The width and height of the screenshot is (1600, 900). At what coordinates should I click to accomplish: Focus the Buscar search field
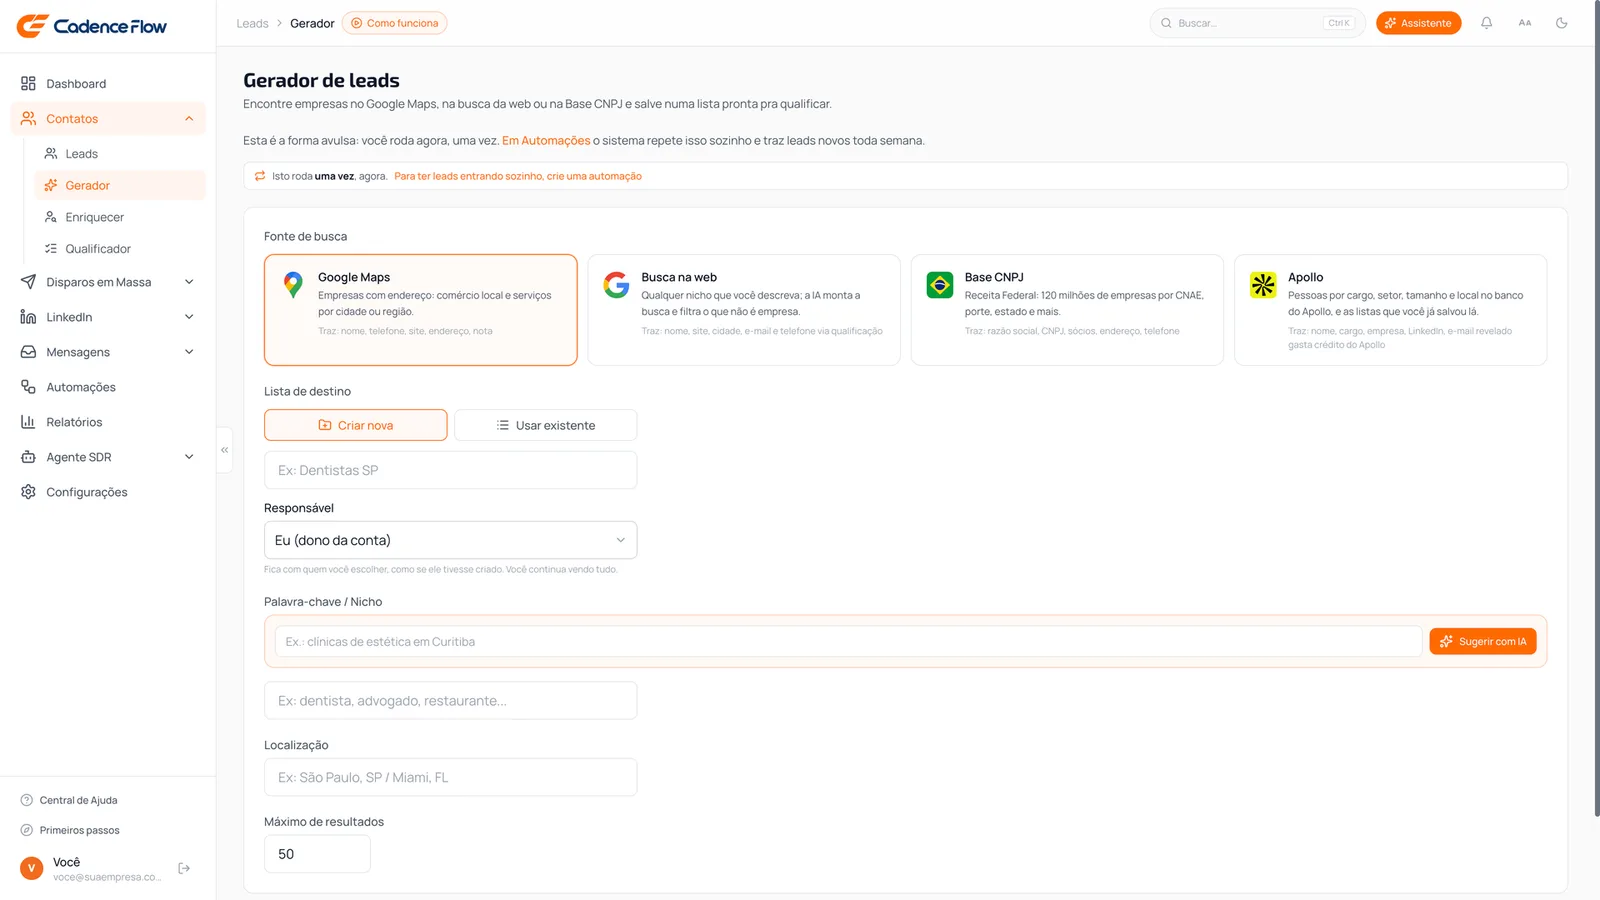click(x=1257, y=23)
